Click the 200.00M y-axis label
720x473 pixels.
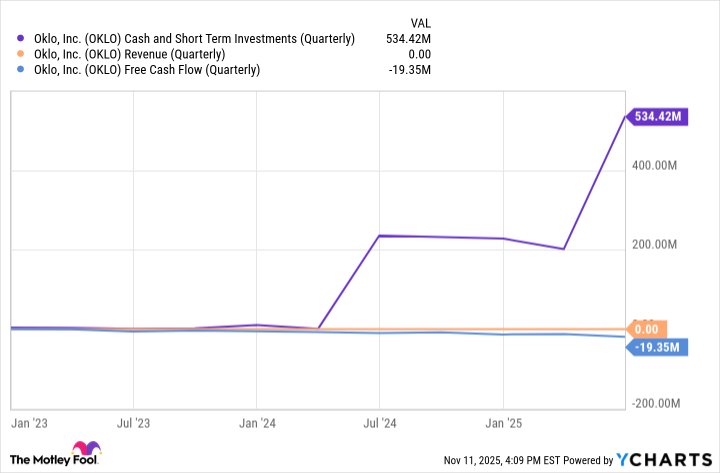pyautogui.click(x=654, y=244)
